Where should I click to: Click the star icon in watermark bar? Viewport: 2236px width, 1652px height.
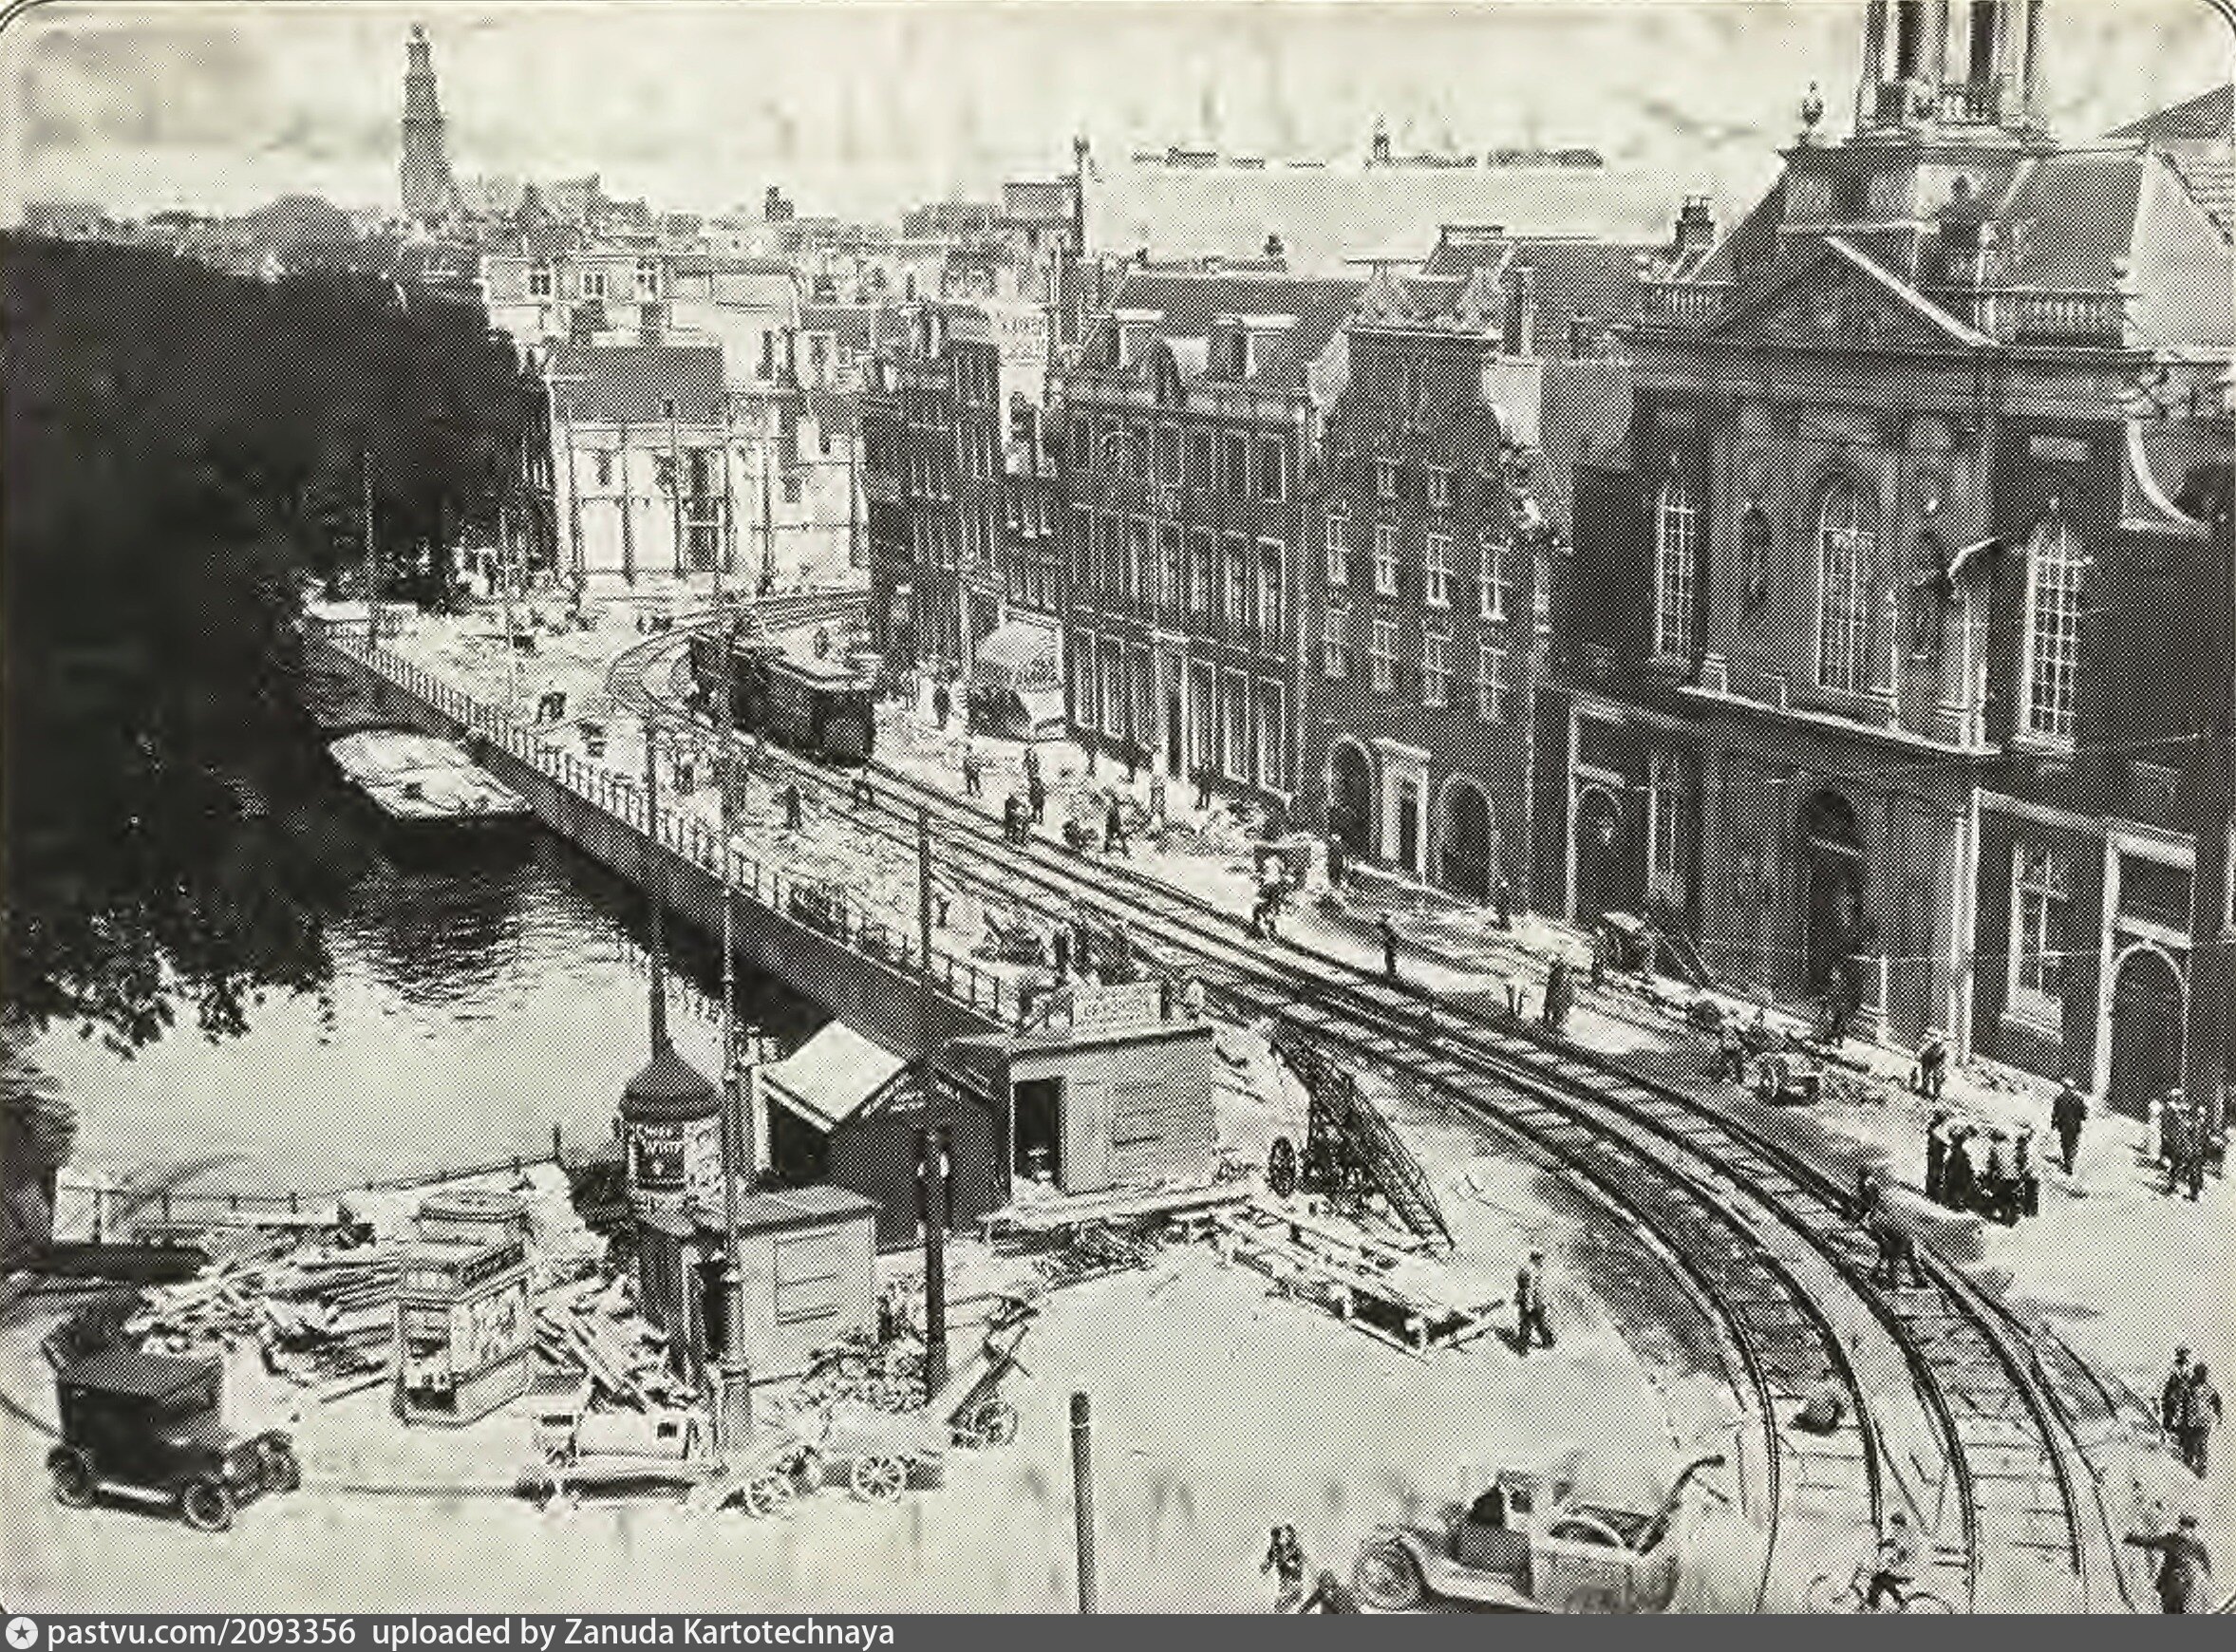coord(21,1634)
